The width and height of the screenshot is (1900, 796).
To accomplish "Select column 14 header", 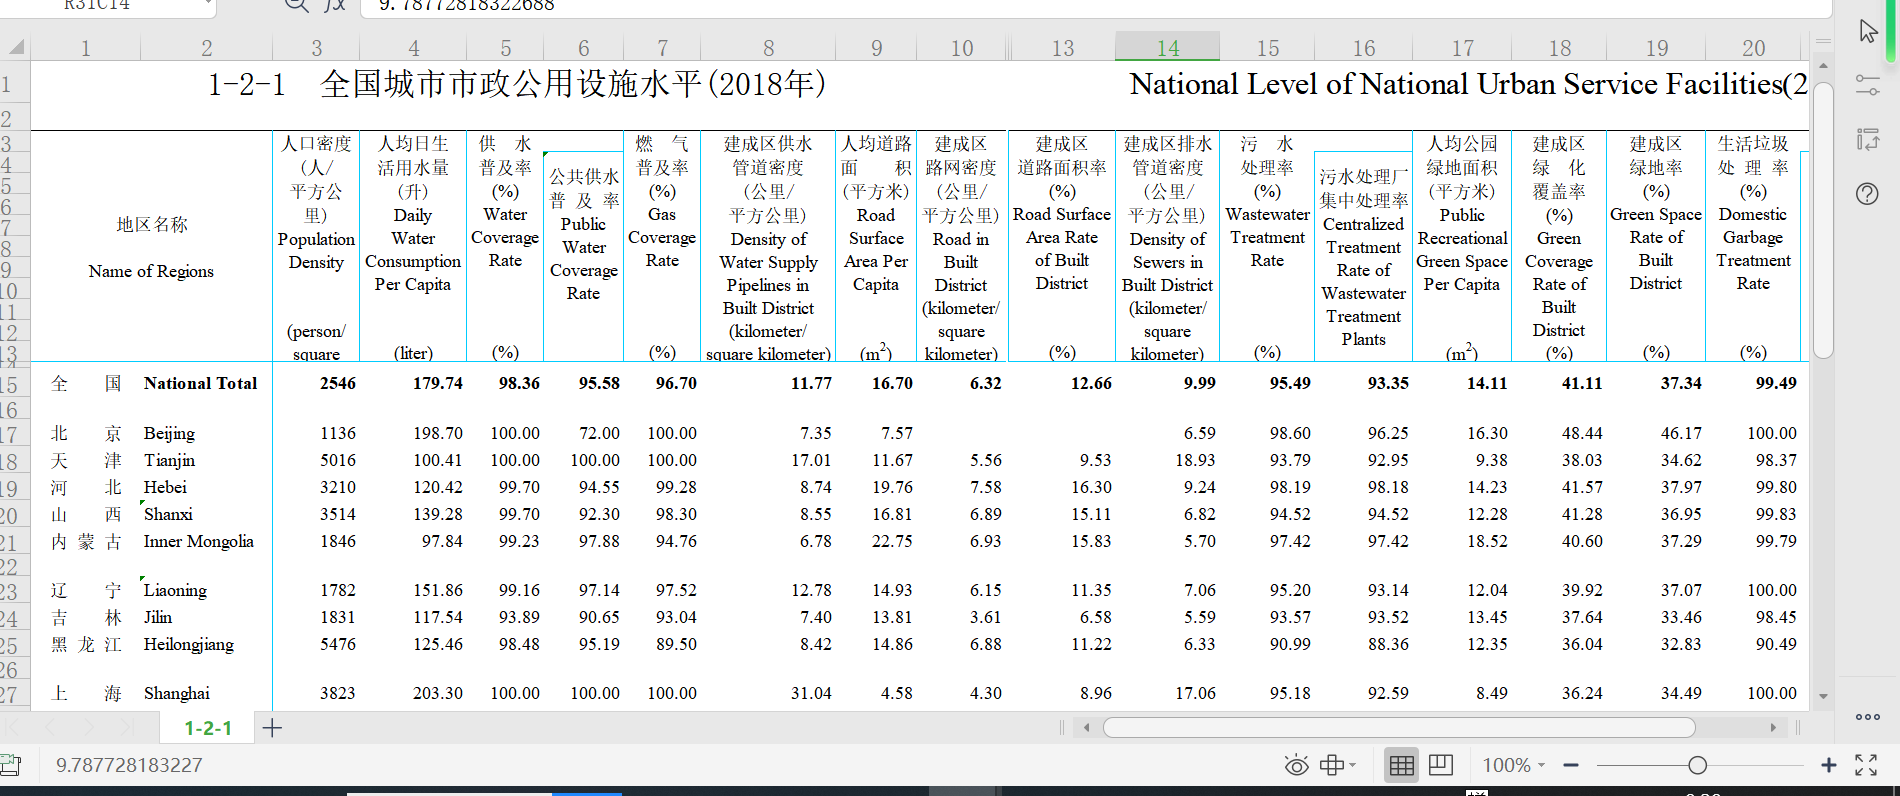I will (x=1167, y=48).
